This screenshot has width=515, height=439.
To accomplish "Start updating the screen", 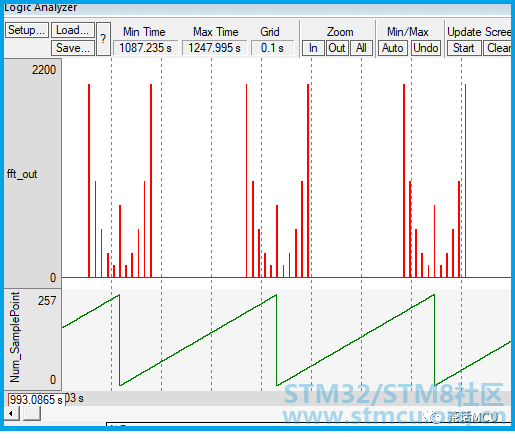I will 464,48.
